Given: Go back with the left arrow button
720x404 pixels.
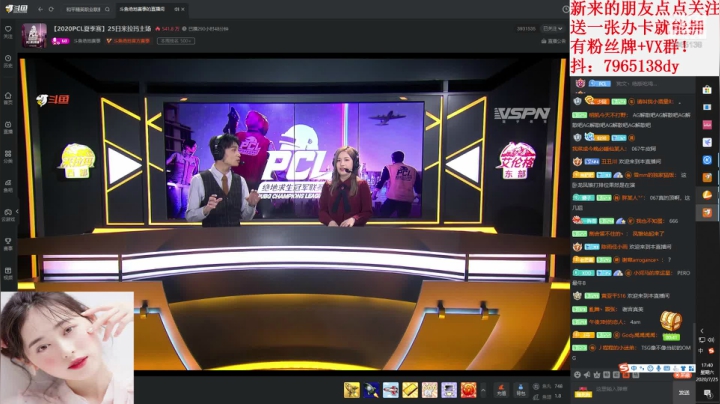Looking at the screenshot, I should pos(40,9).
